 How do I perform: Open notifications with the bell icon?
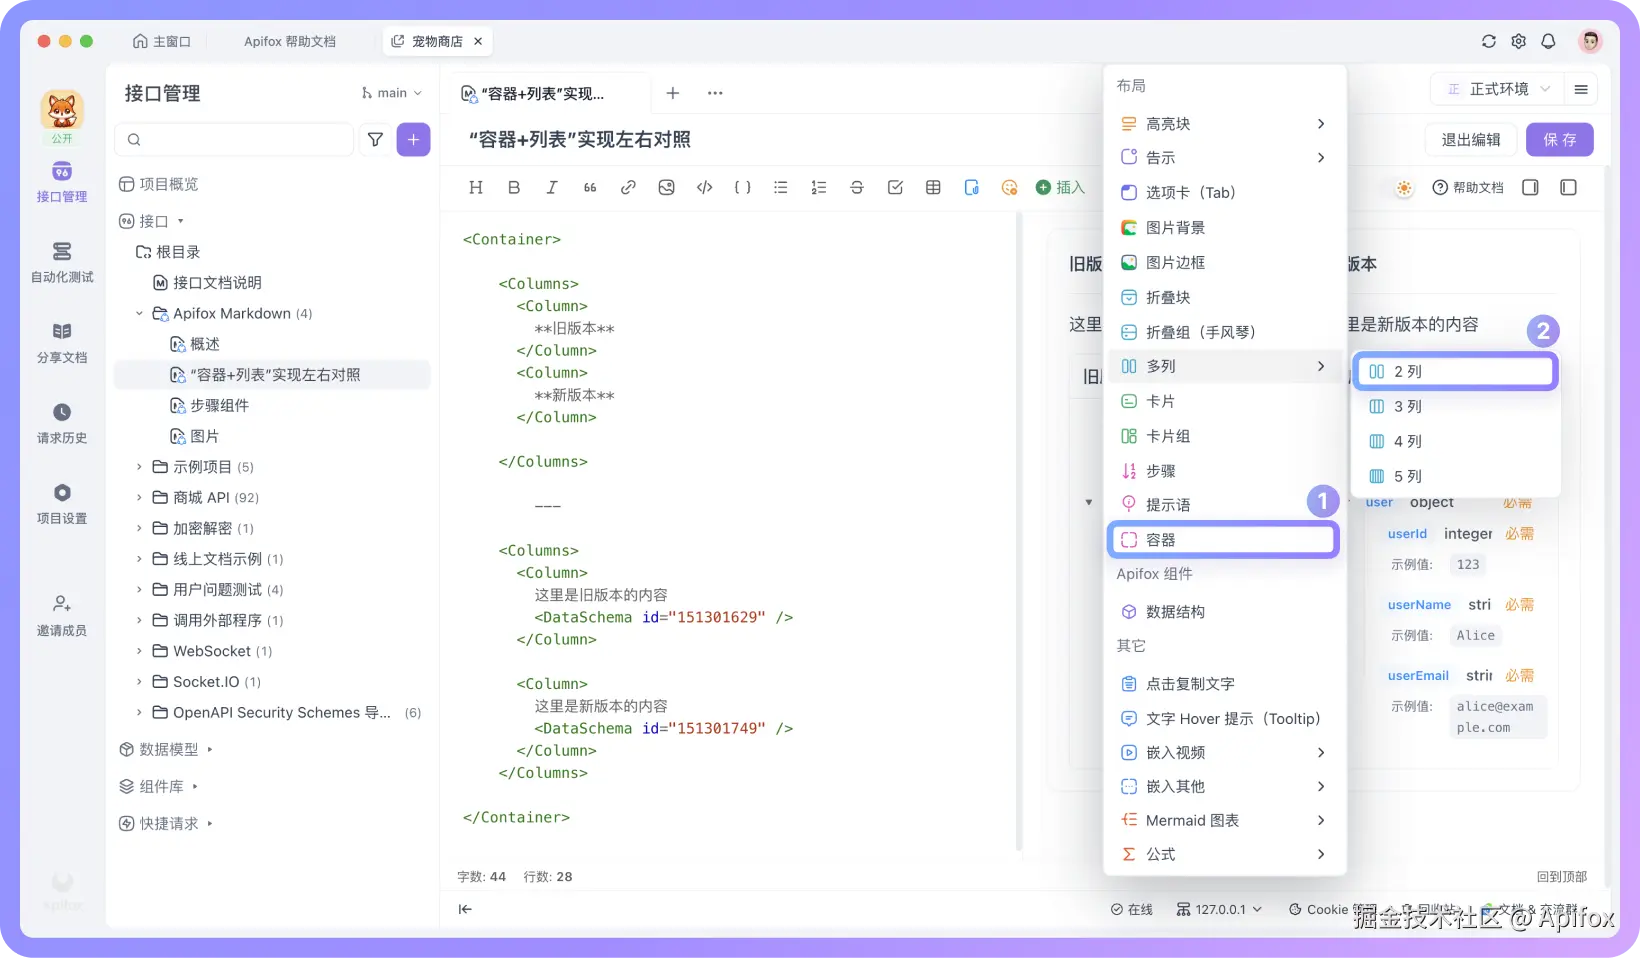pyautogui.click(x=1549, y=41)
